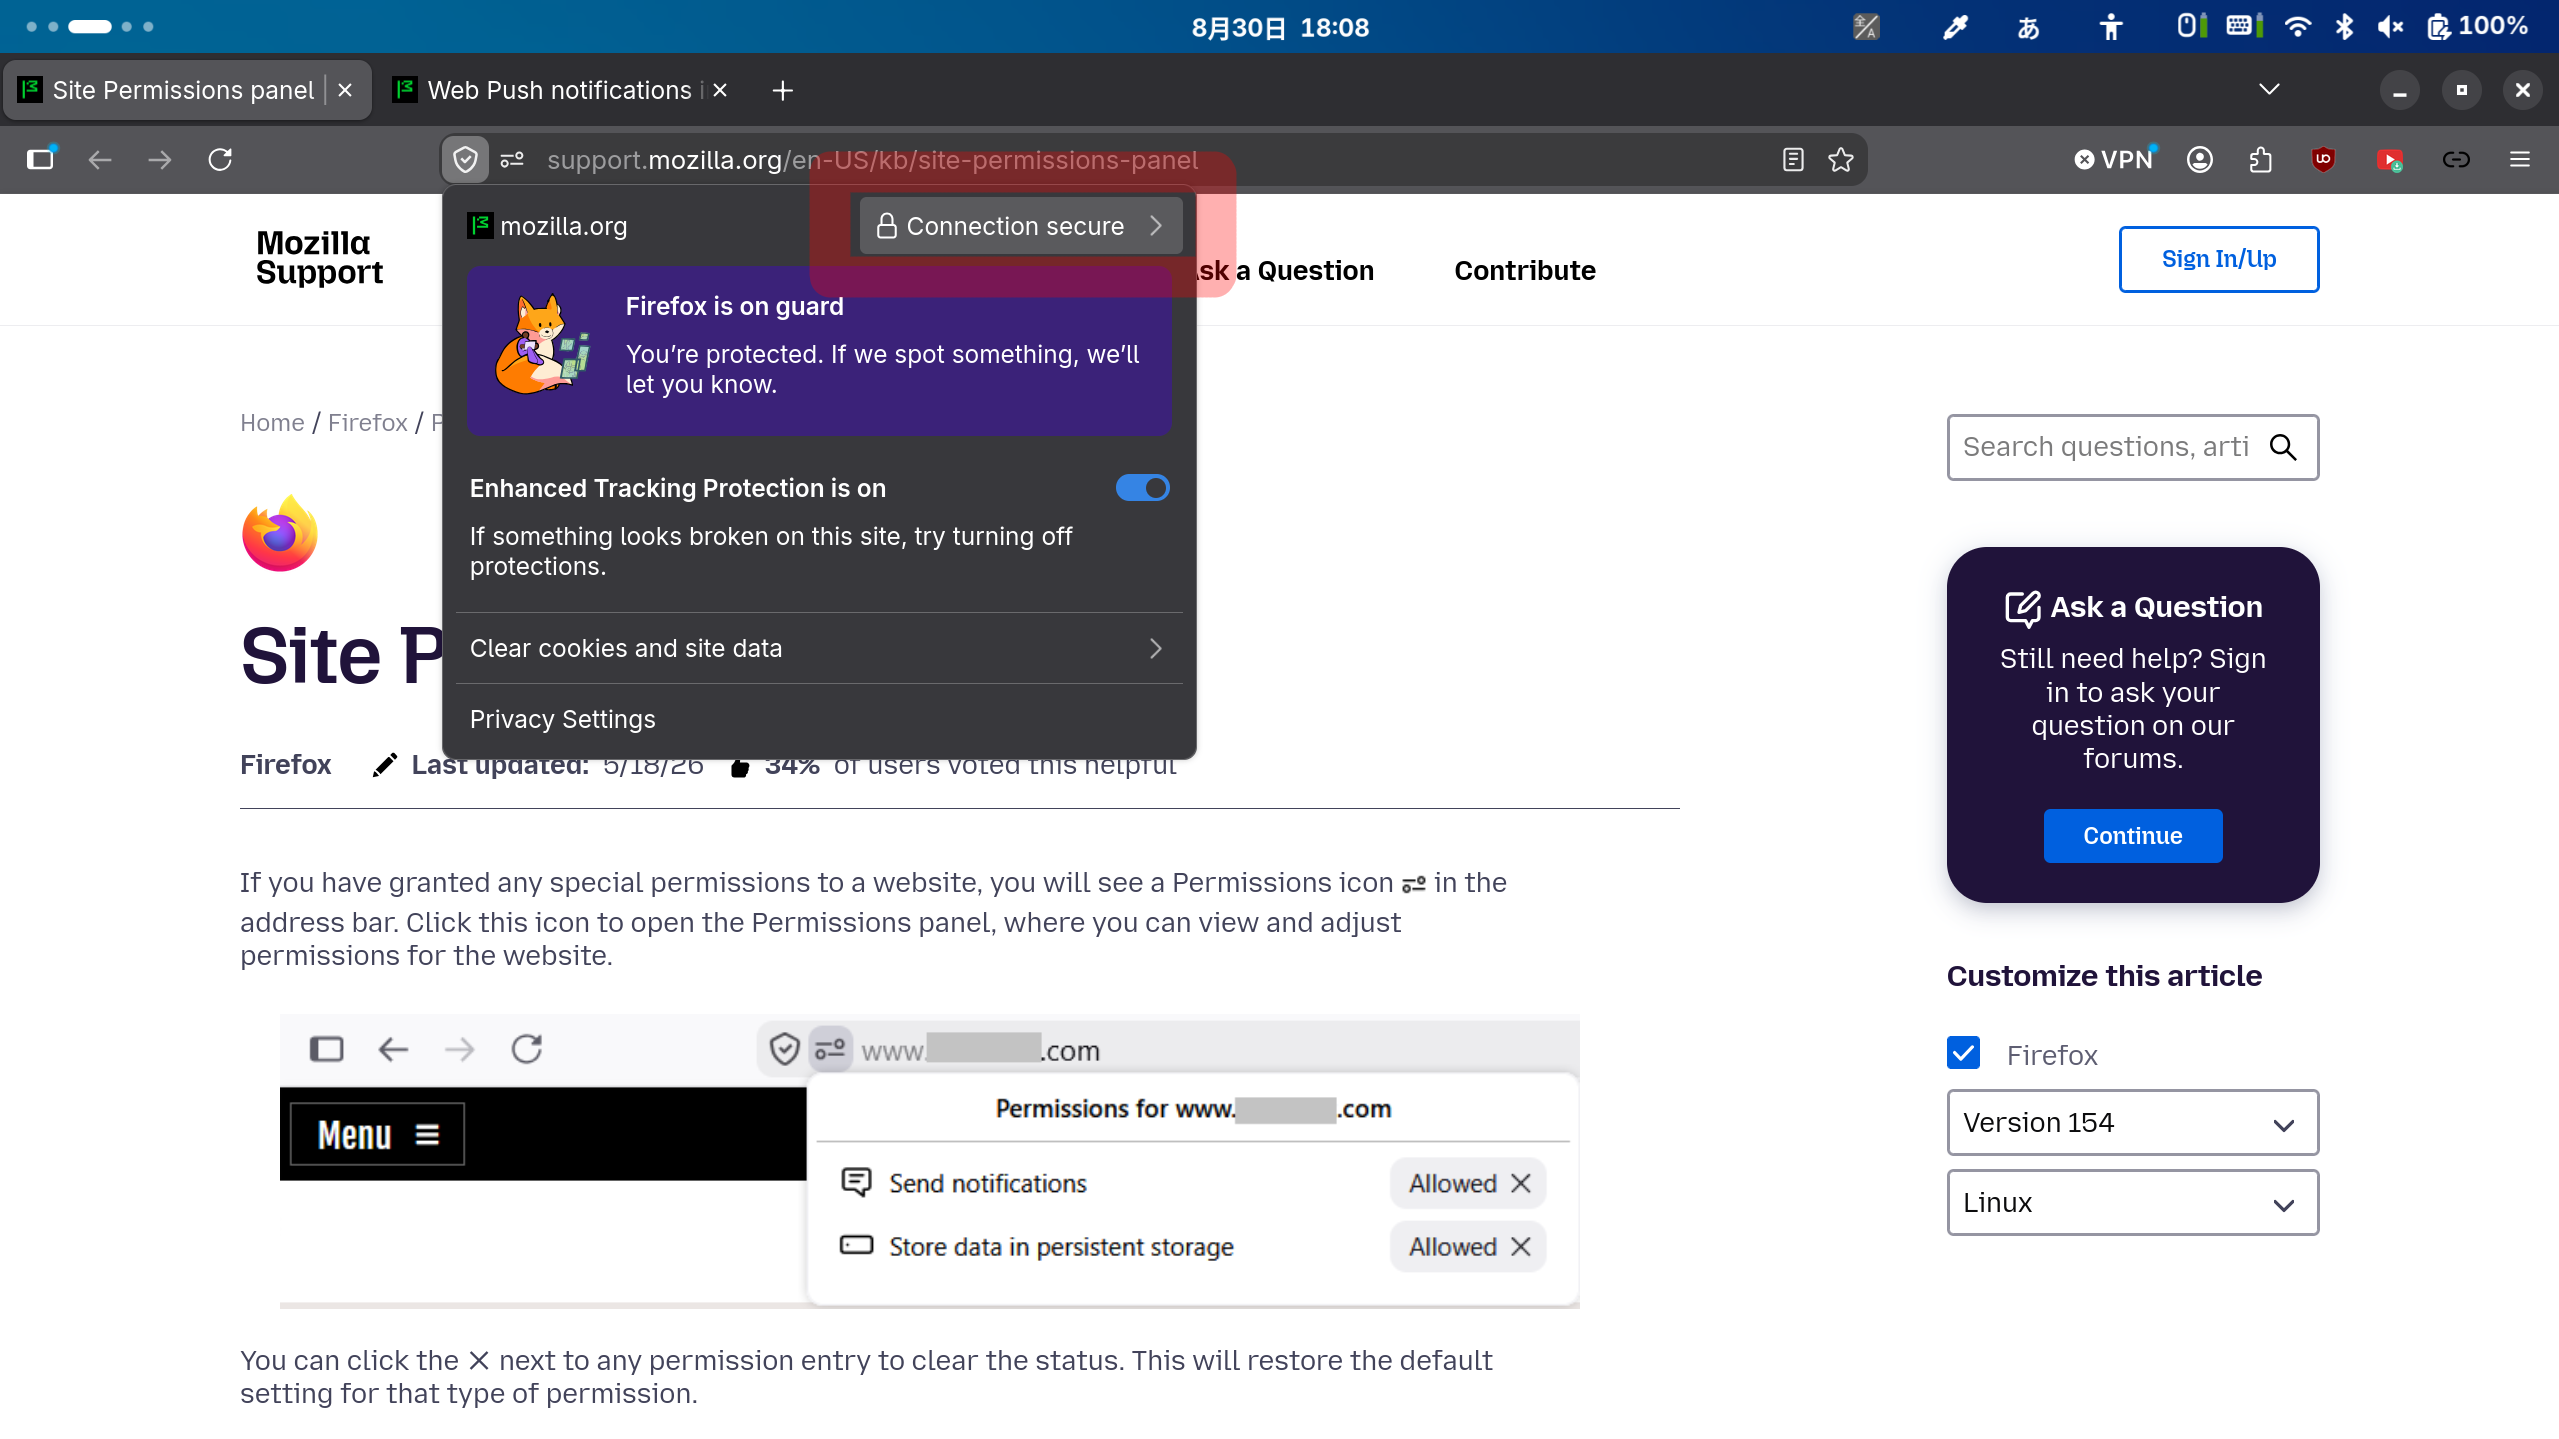Click the muted volume icon in top bar
This screenshot has height=1439, width=2559.
[2390, 27]
